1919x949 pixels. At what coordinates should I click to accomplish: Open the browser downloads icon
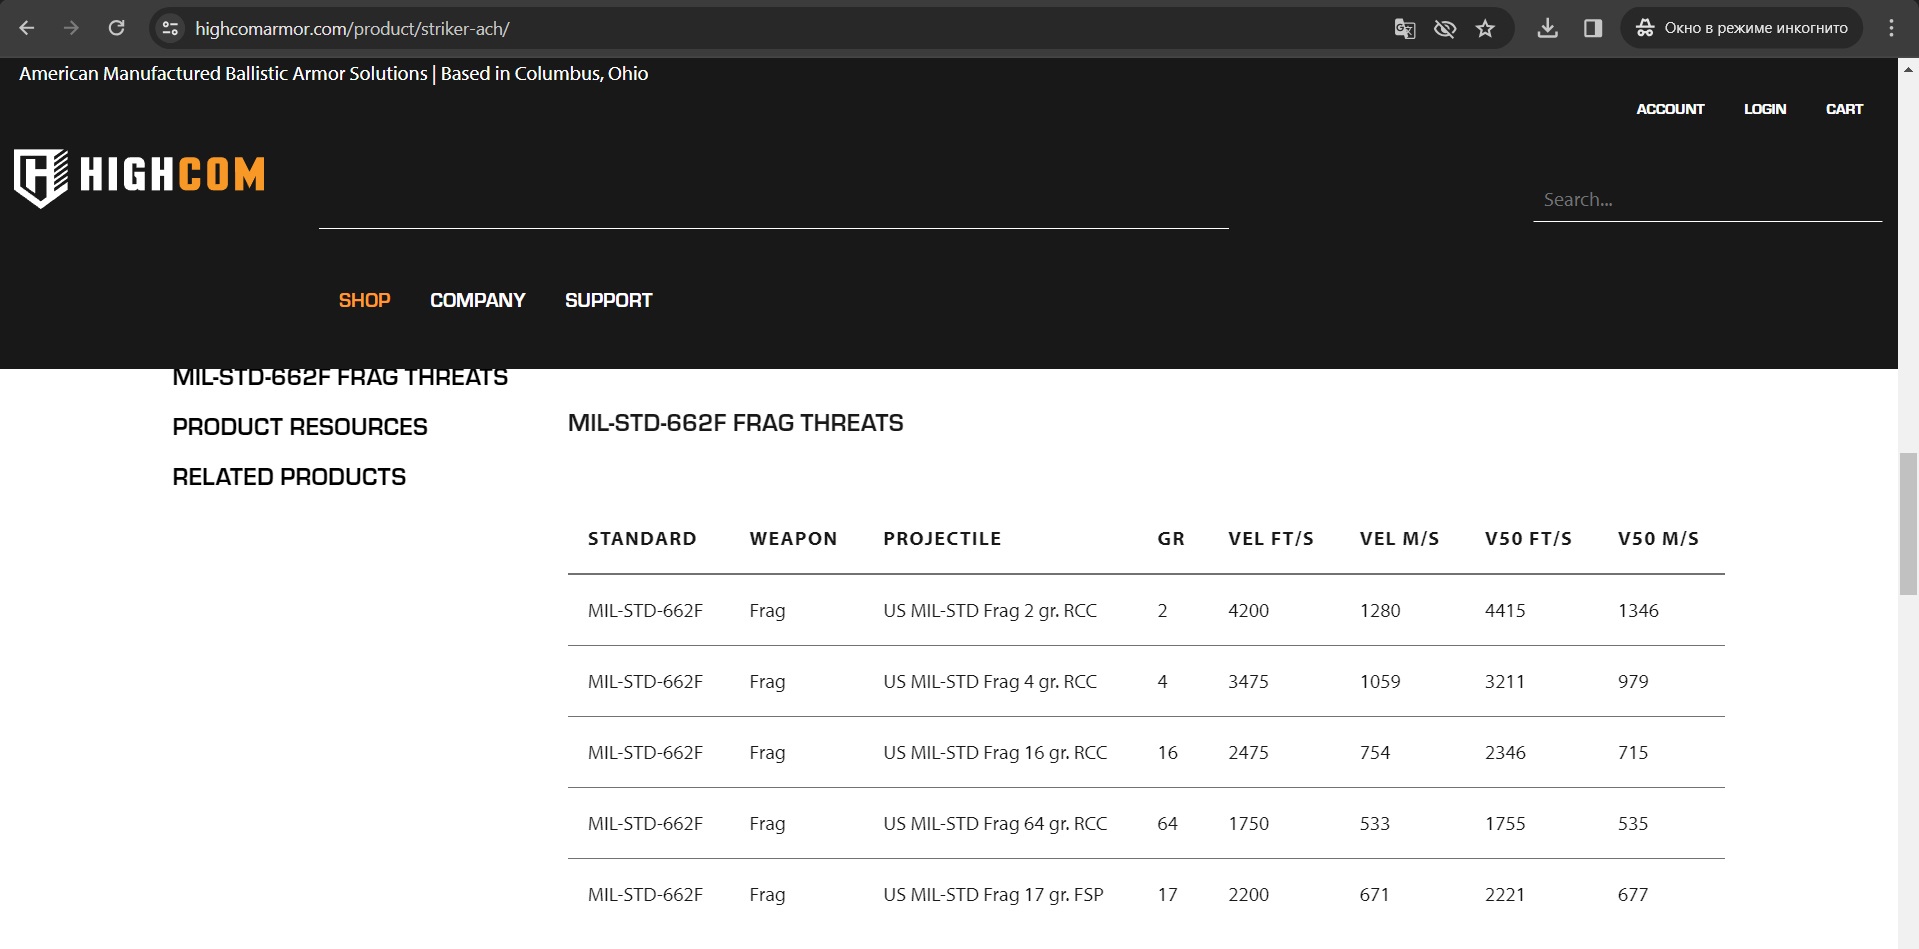1547,28
